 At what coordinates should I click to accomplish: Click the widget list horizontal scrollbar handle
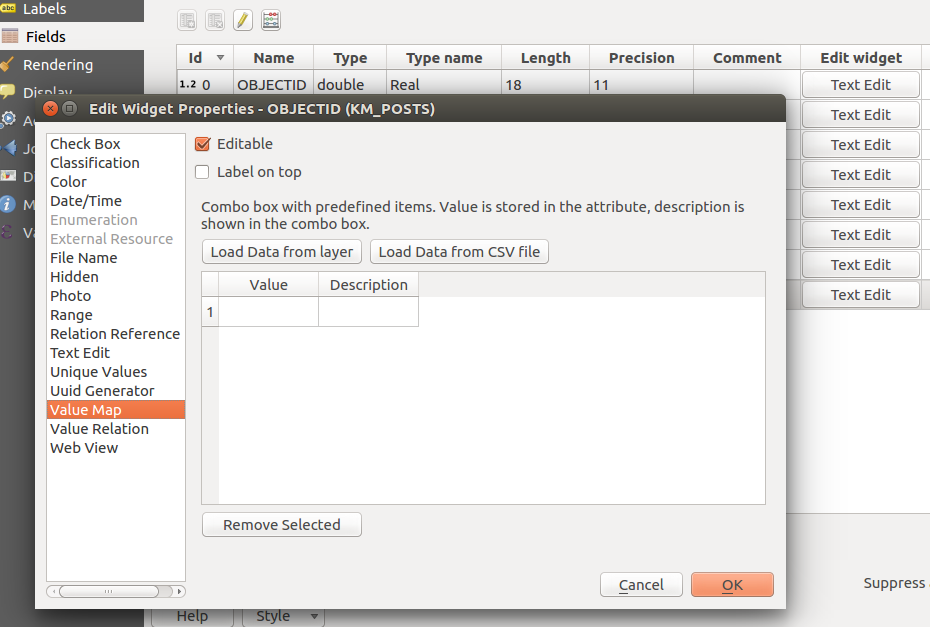click(109, 591)
